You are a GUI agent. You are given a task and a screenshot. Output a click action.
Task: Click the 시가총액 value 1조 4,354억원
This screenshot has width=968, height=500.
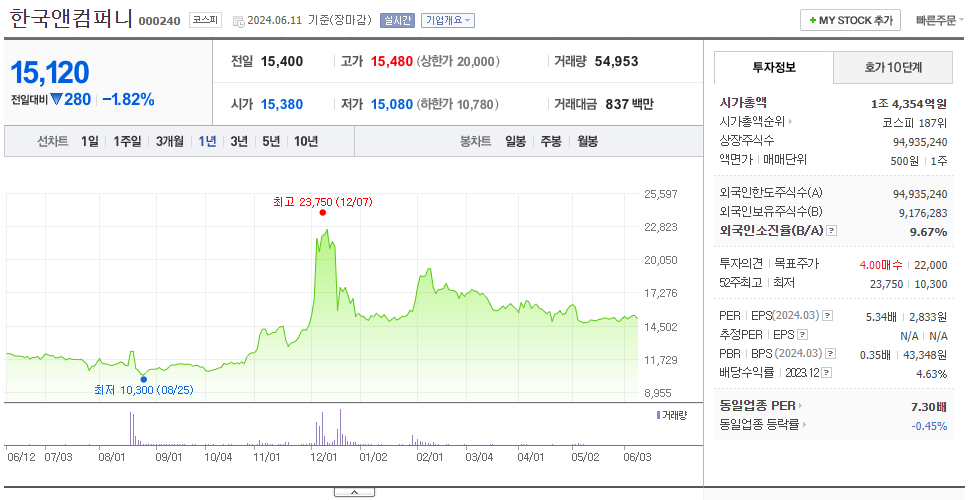[909, 104]
